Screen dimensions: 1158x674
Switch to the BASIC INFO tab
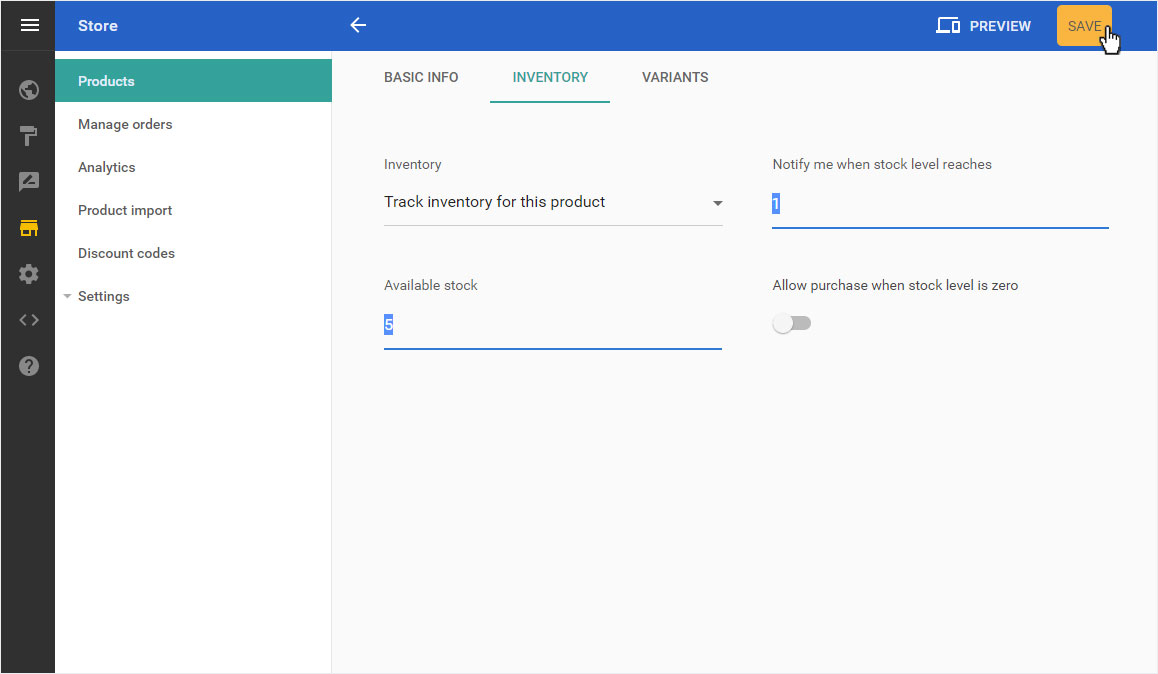[x=421, y=78]
